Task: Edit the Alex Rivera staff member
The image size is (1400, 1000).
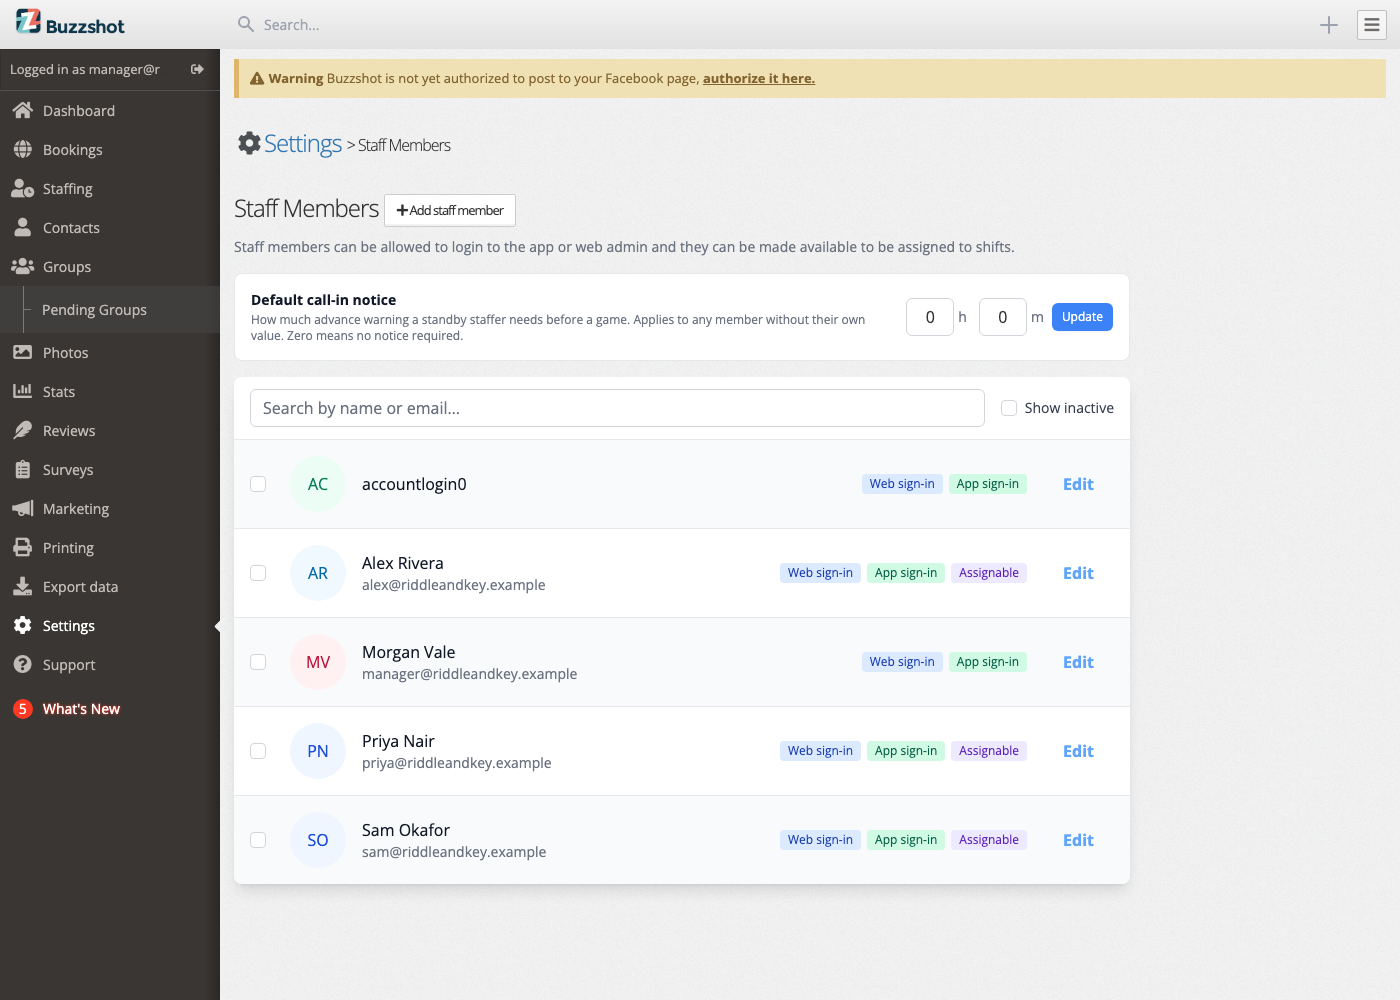Action: 1078,573
